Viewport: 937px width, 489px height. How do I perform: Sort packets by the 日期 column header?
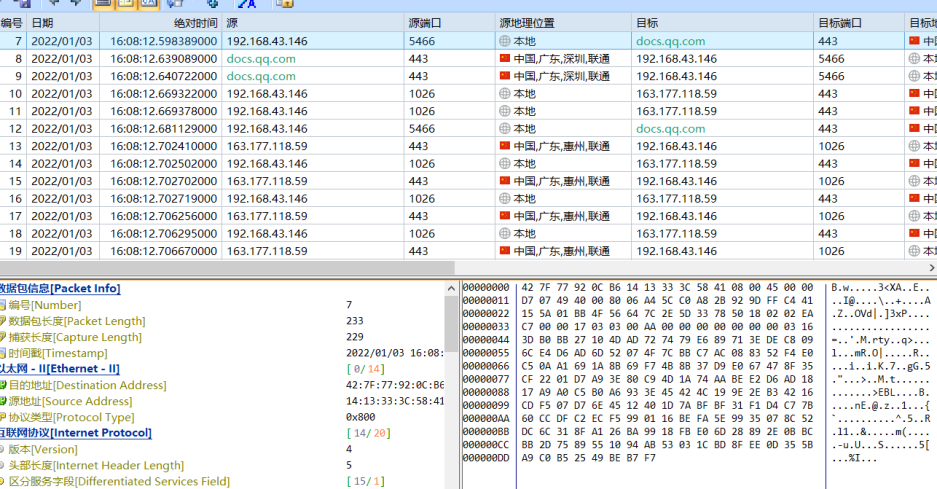[42, 23]
